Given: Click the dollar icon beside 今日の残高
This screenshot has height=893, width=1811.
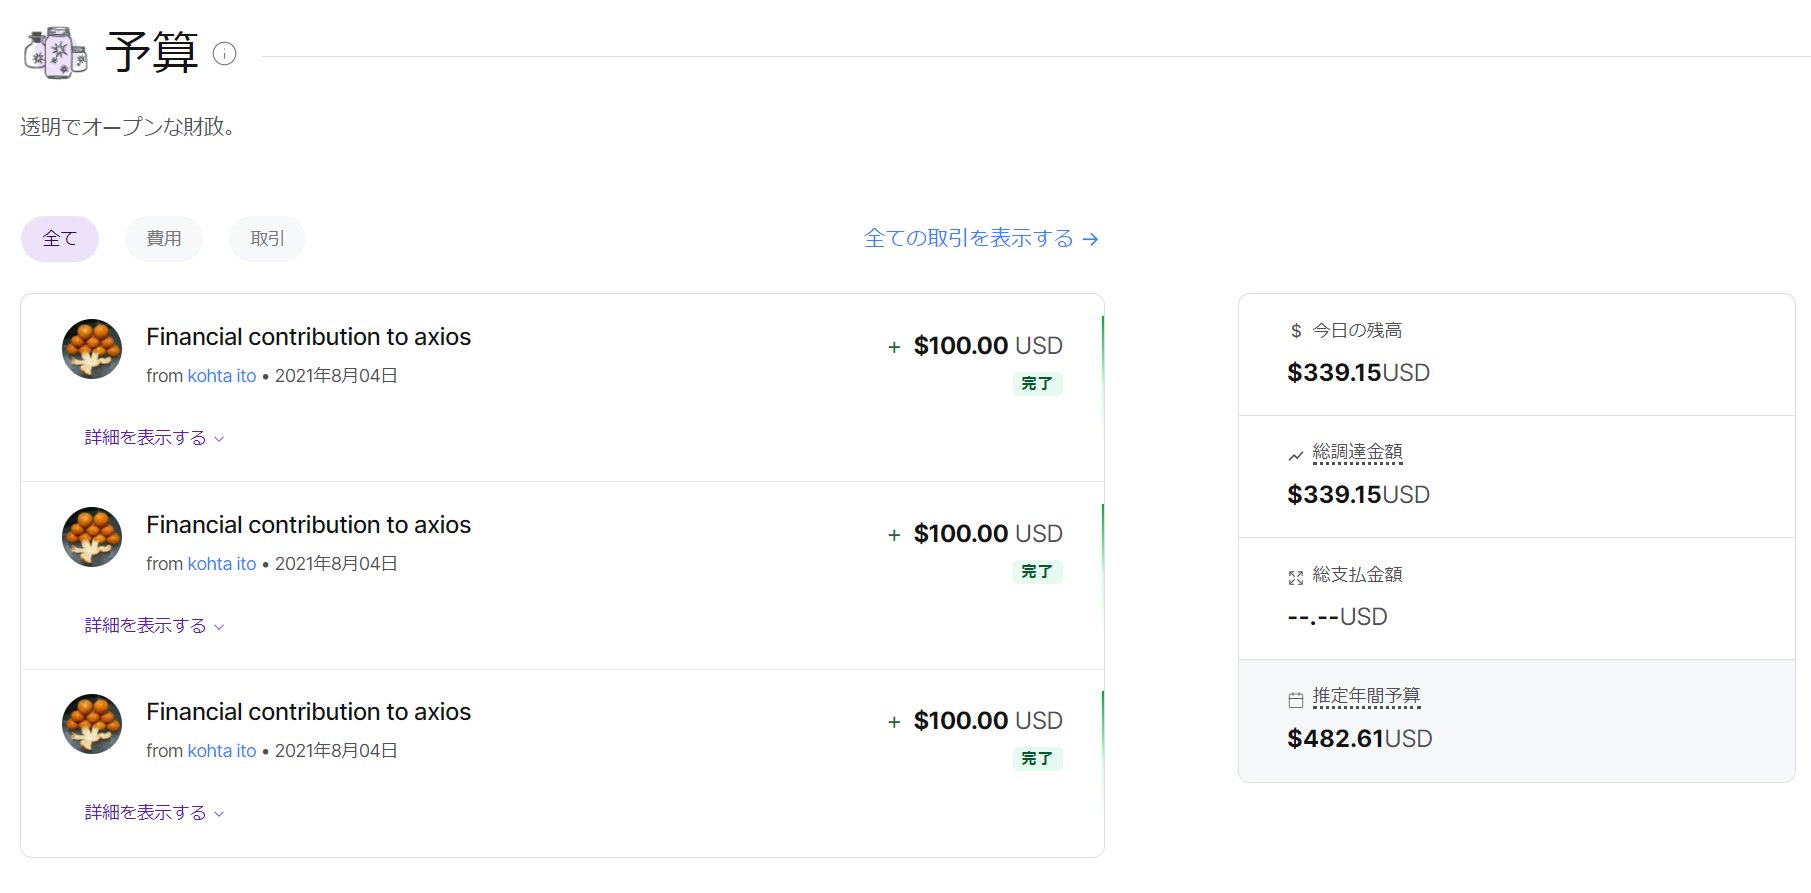Looking at the screenshot, I should tap(1296, 331).
